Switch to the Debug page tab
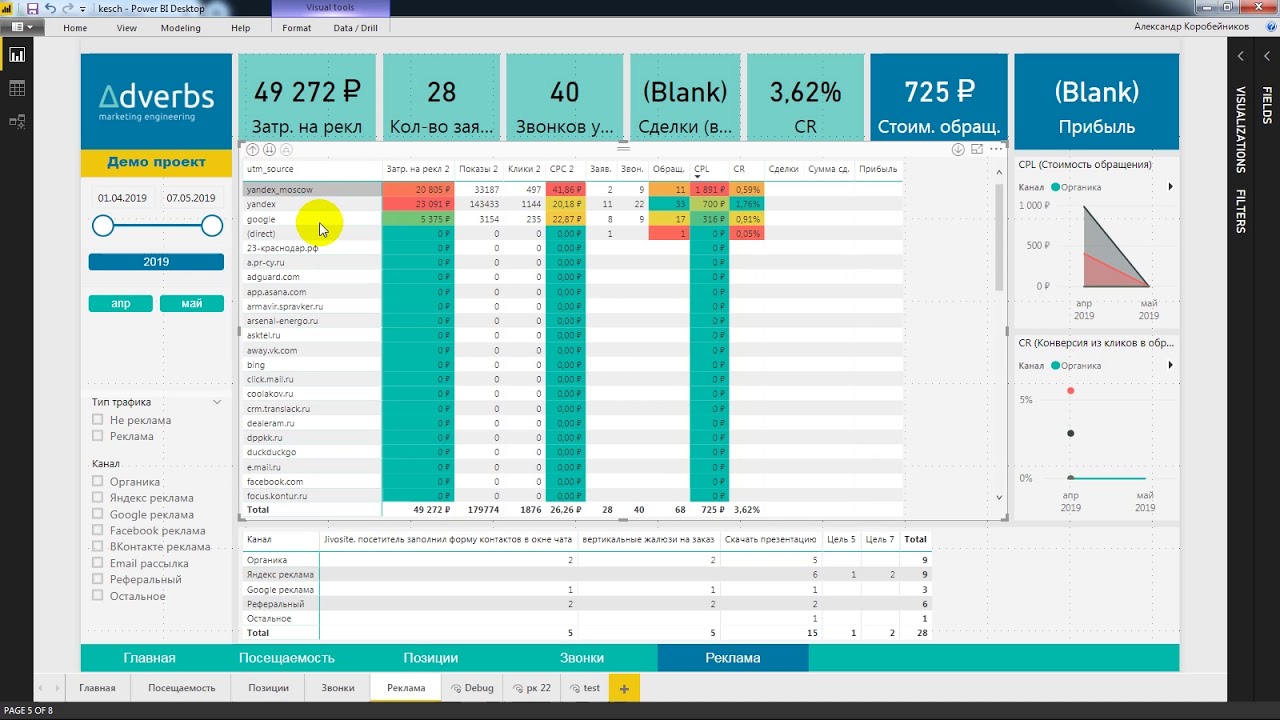 pos(472,688)
